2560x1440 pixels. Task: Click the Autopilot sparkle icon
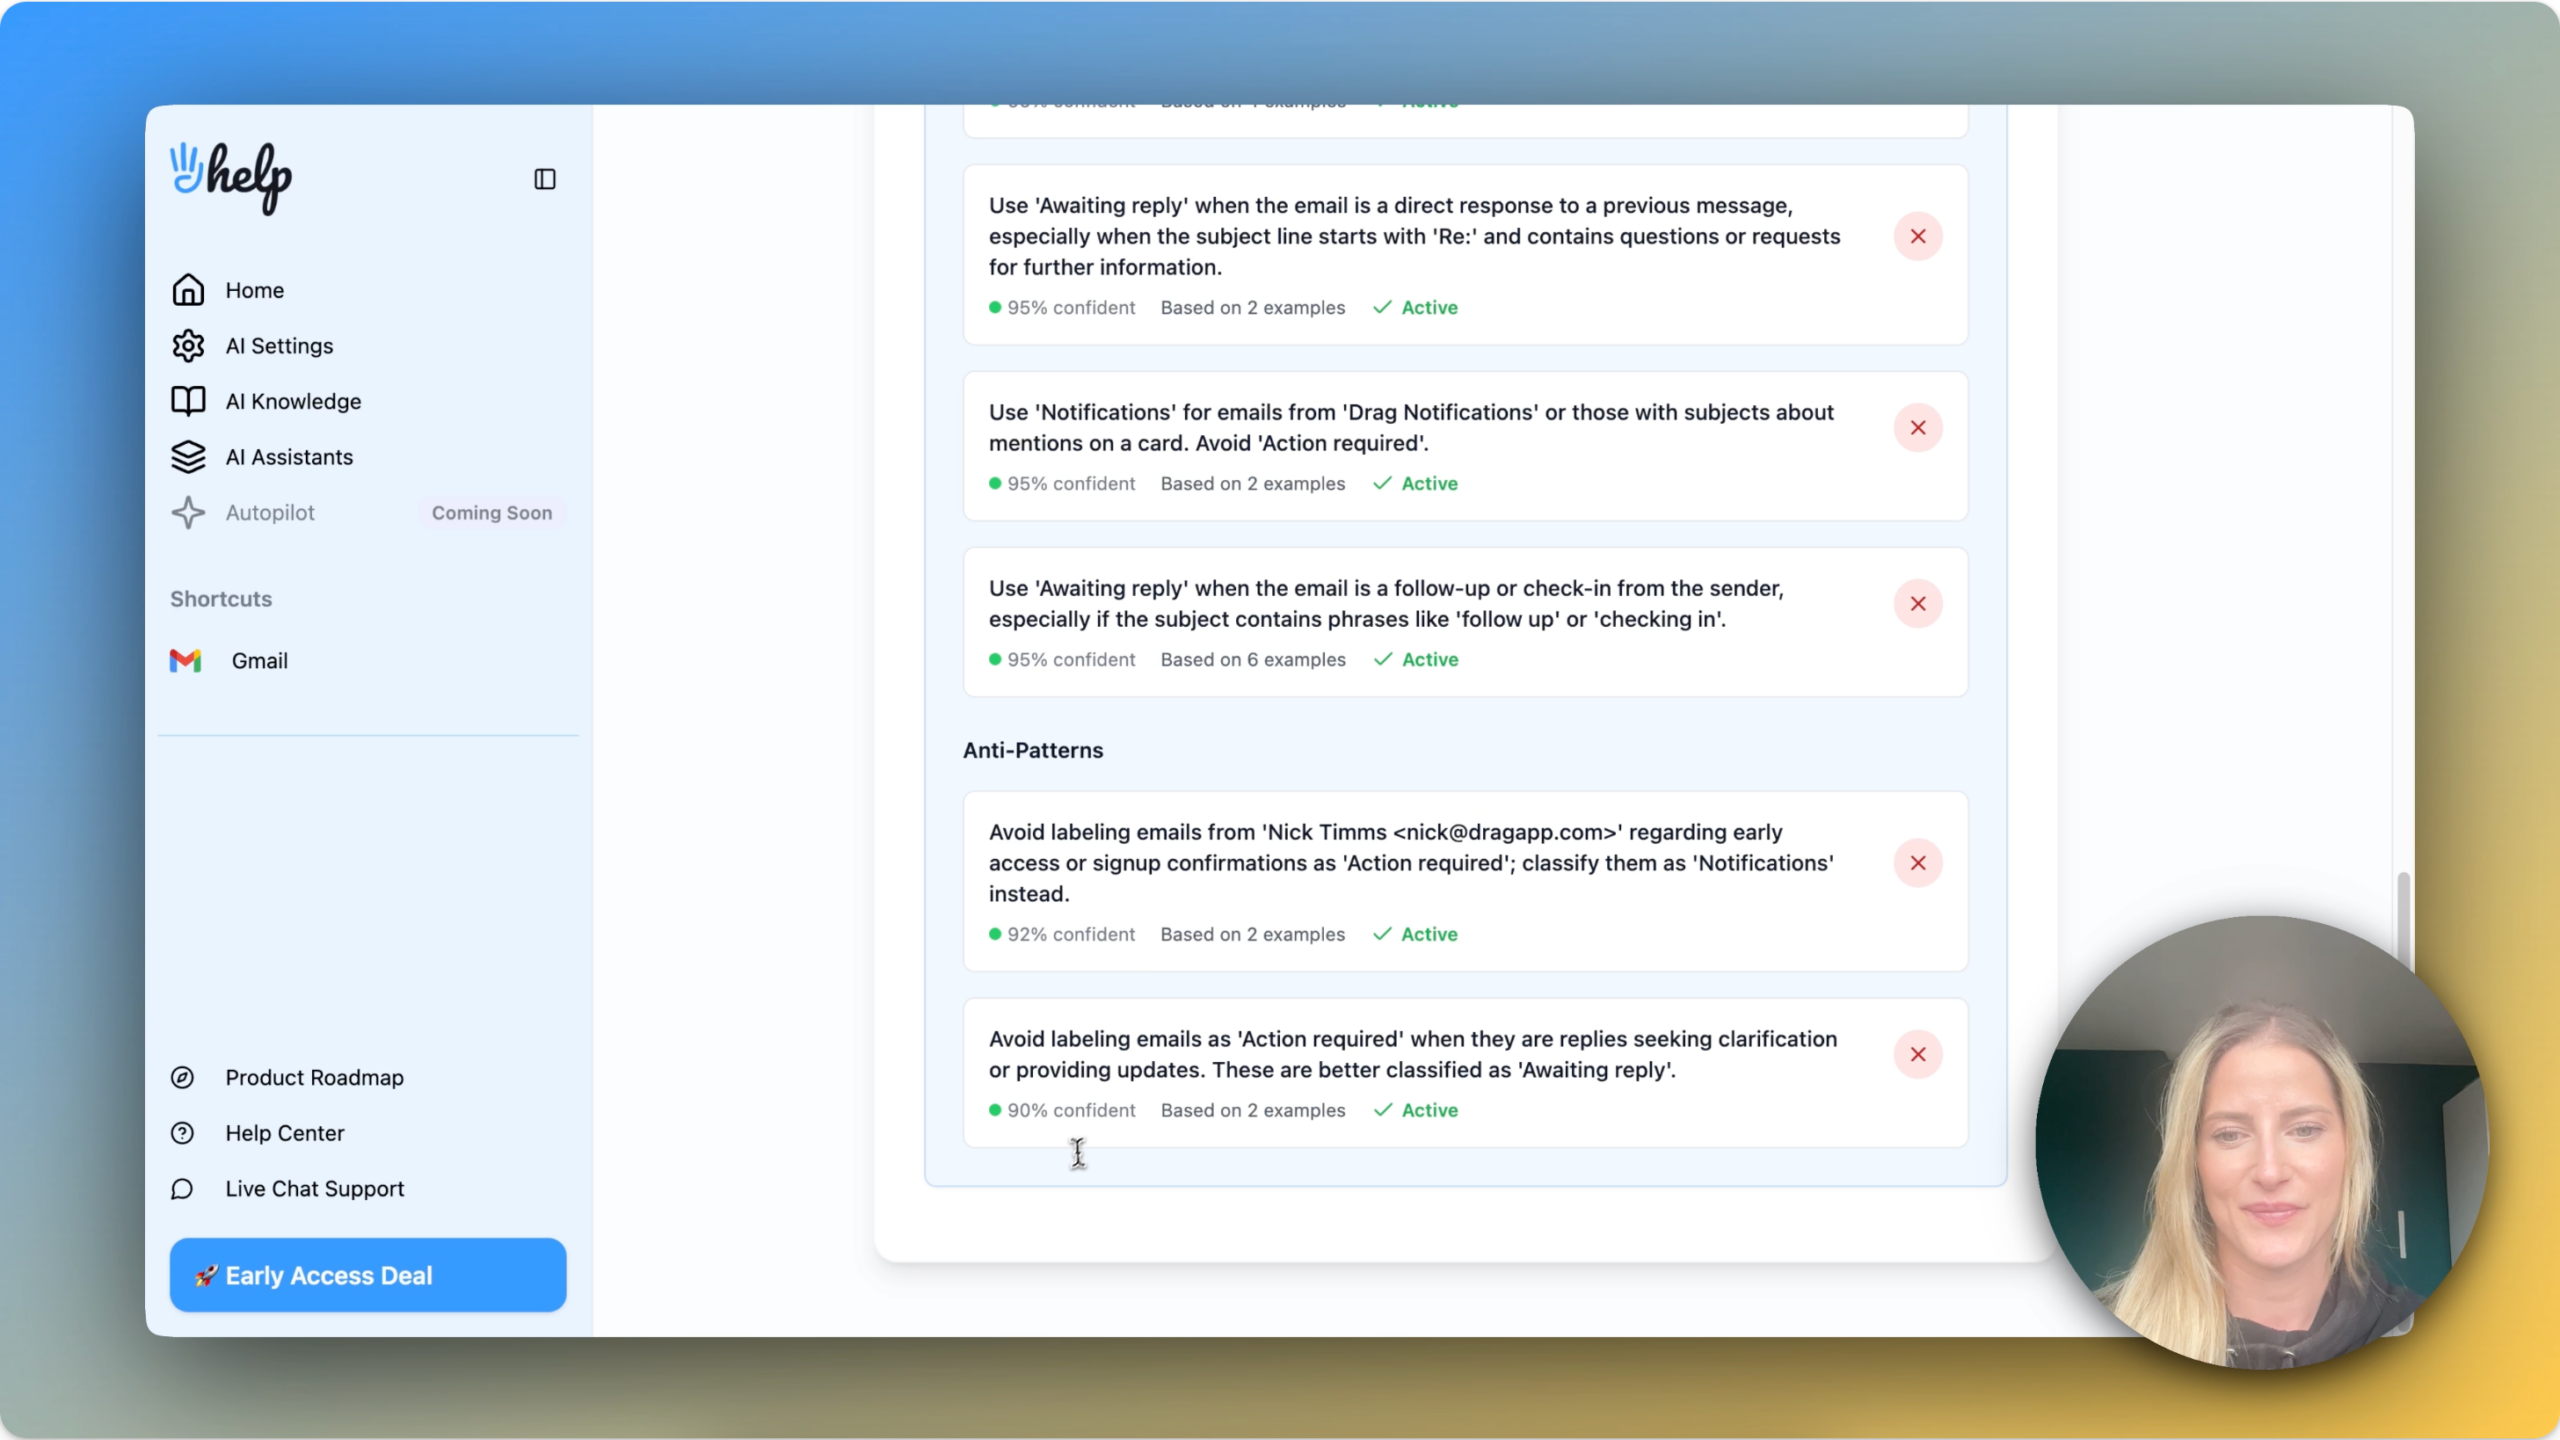pyautogui.click(x=188, y=513)
